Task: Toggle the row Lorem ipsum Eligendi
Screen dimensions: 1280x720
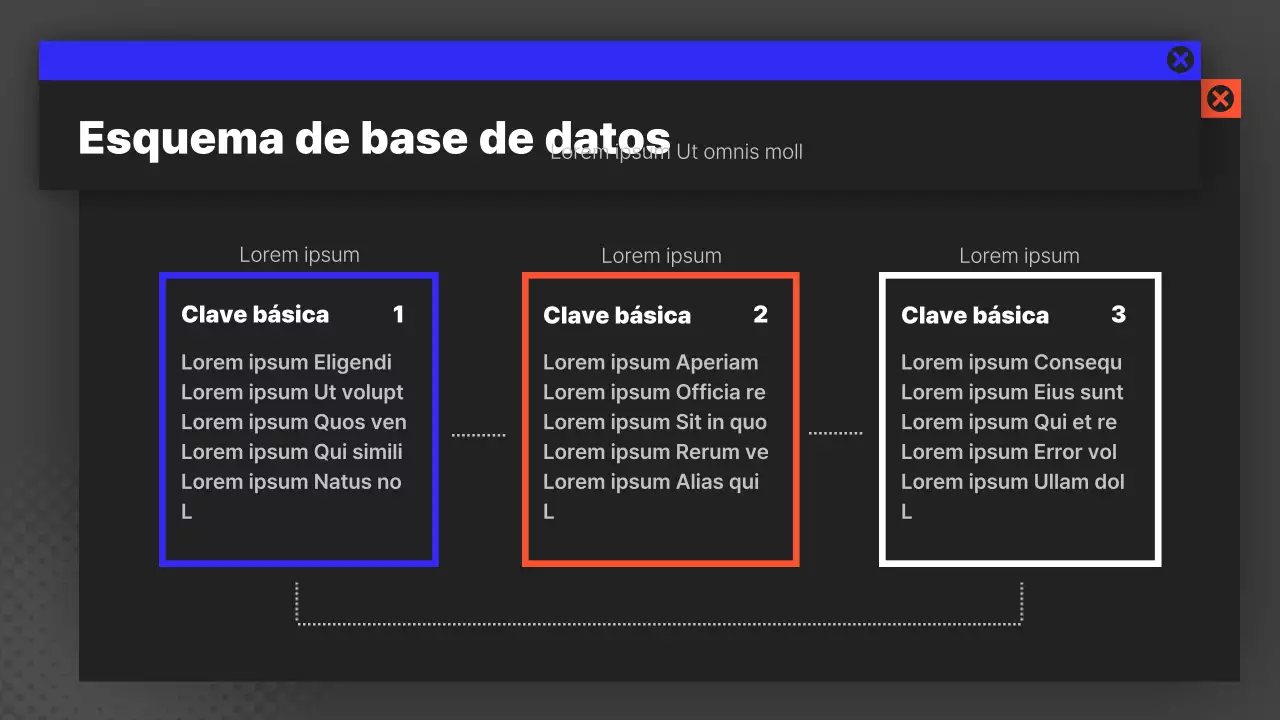Action: (x=286, y=362)
